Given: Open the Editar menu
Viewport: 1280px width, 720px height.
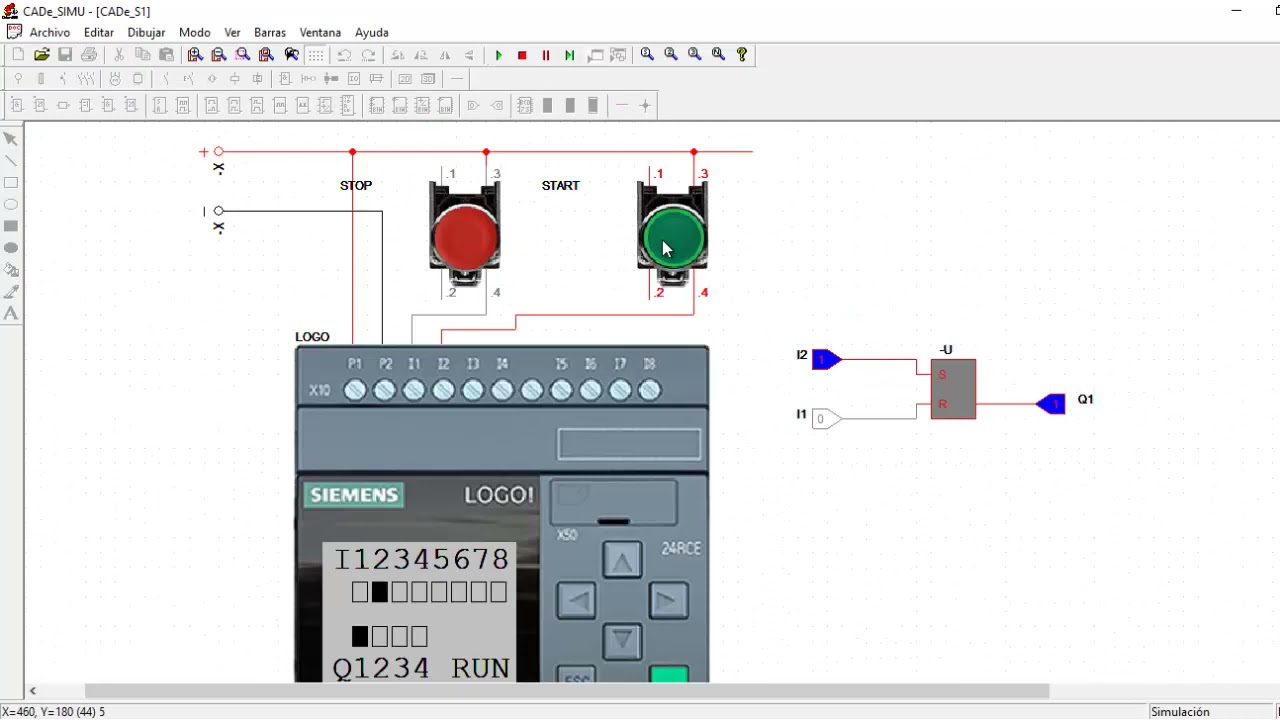Looking at the screenshot, I should pos(98,32).
